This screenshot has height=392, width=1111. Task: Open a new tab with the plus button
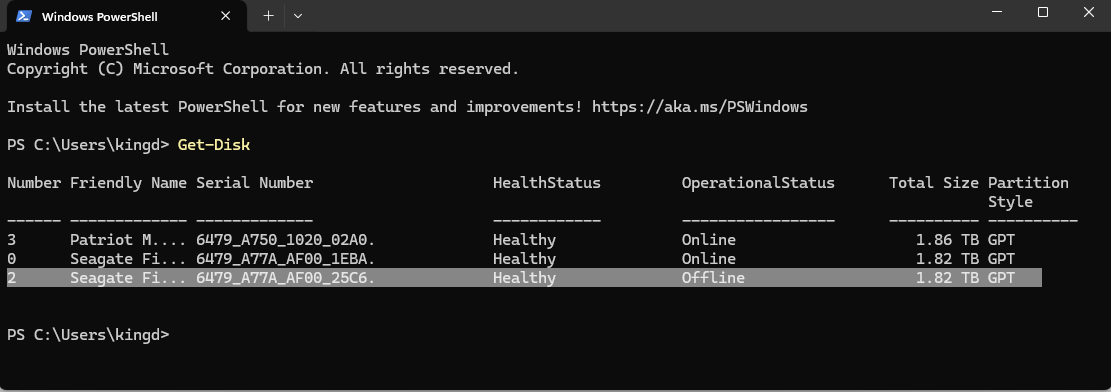268,16
